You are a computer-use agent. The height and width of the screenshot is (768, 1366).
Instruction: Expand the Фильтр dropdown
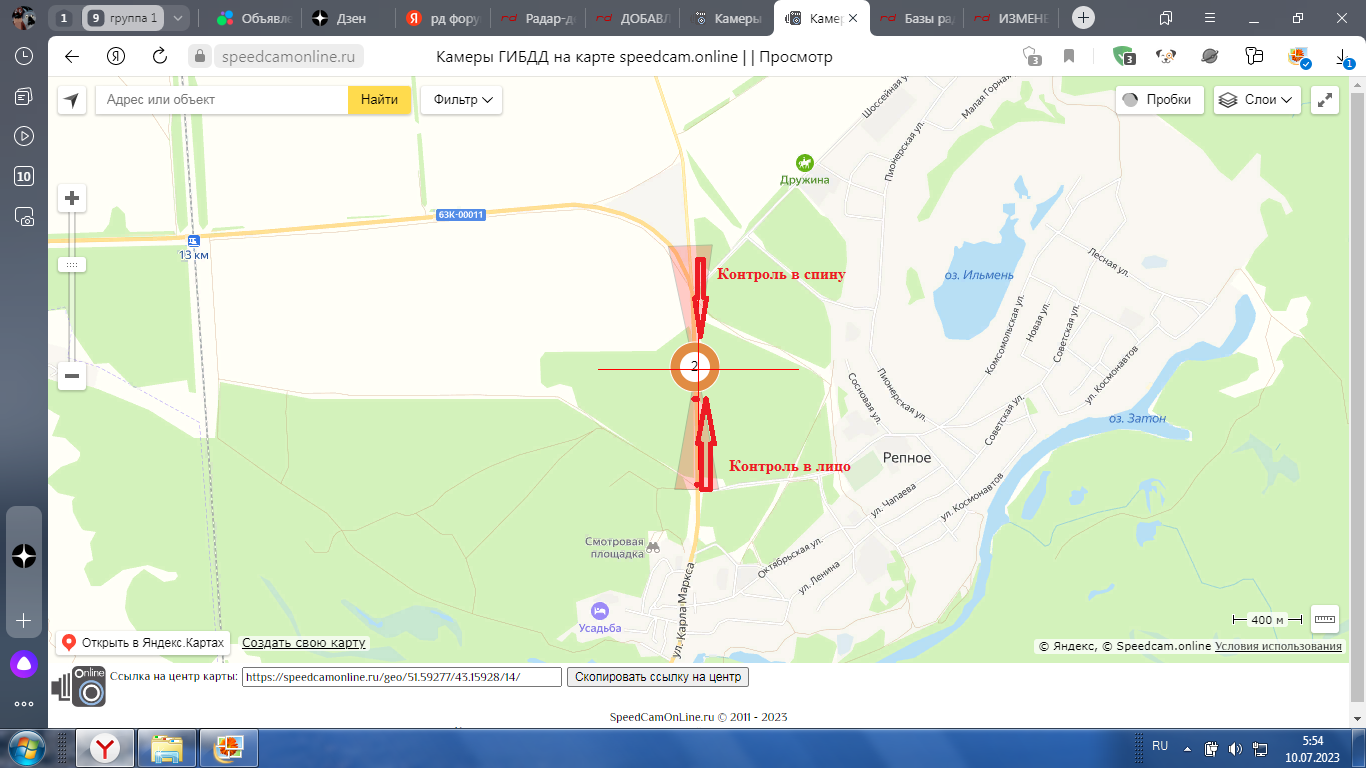[x=462, y=100]
